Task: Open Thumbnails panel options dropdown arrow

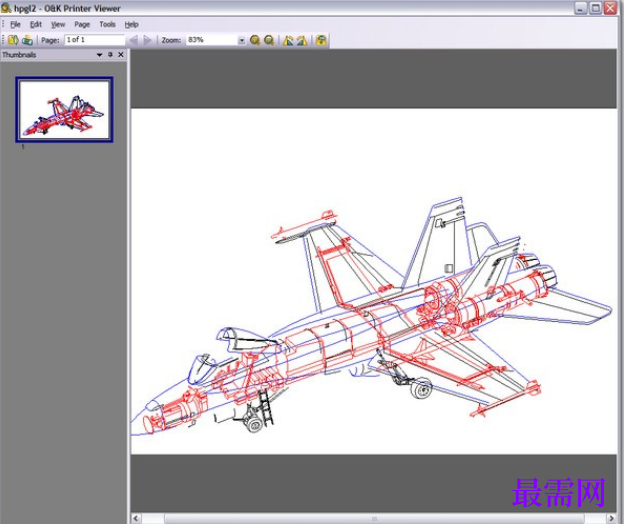Action: pyautogui.click(x=99, y=55)
